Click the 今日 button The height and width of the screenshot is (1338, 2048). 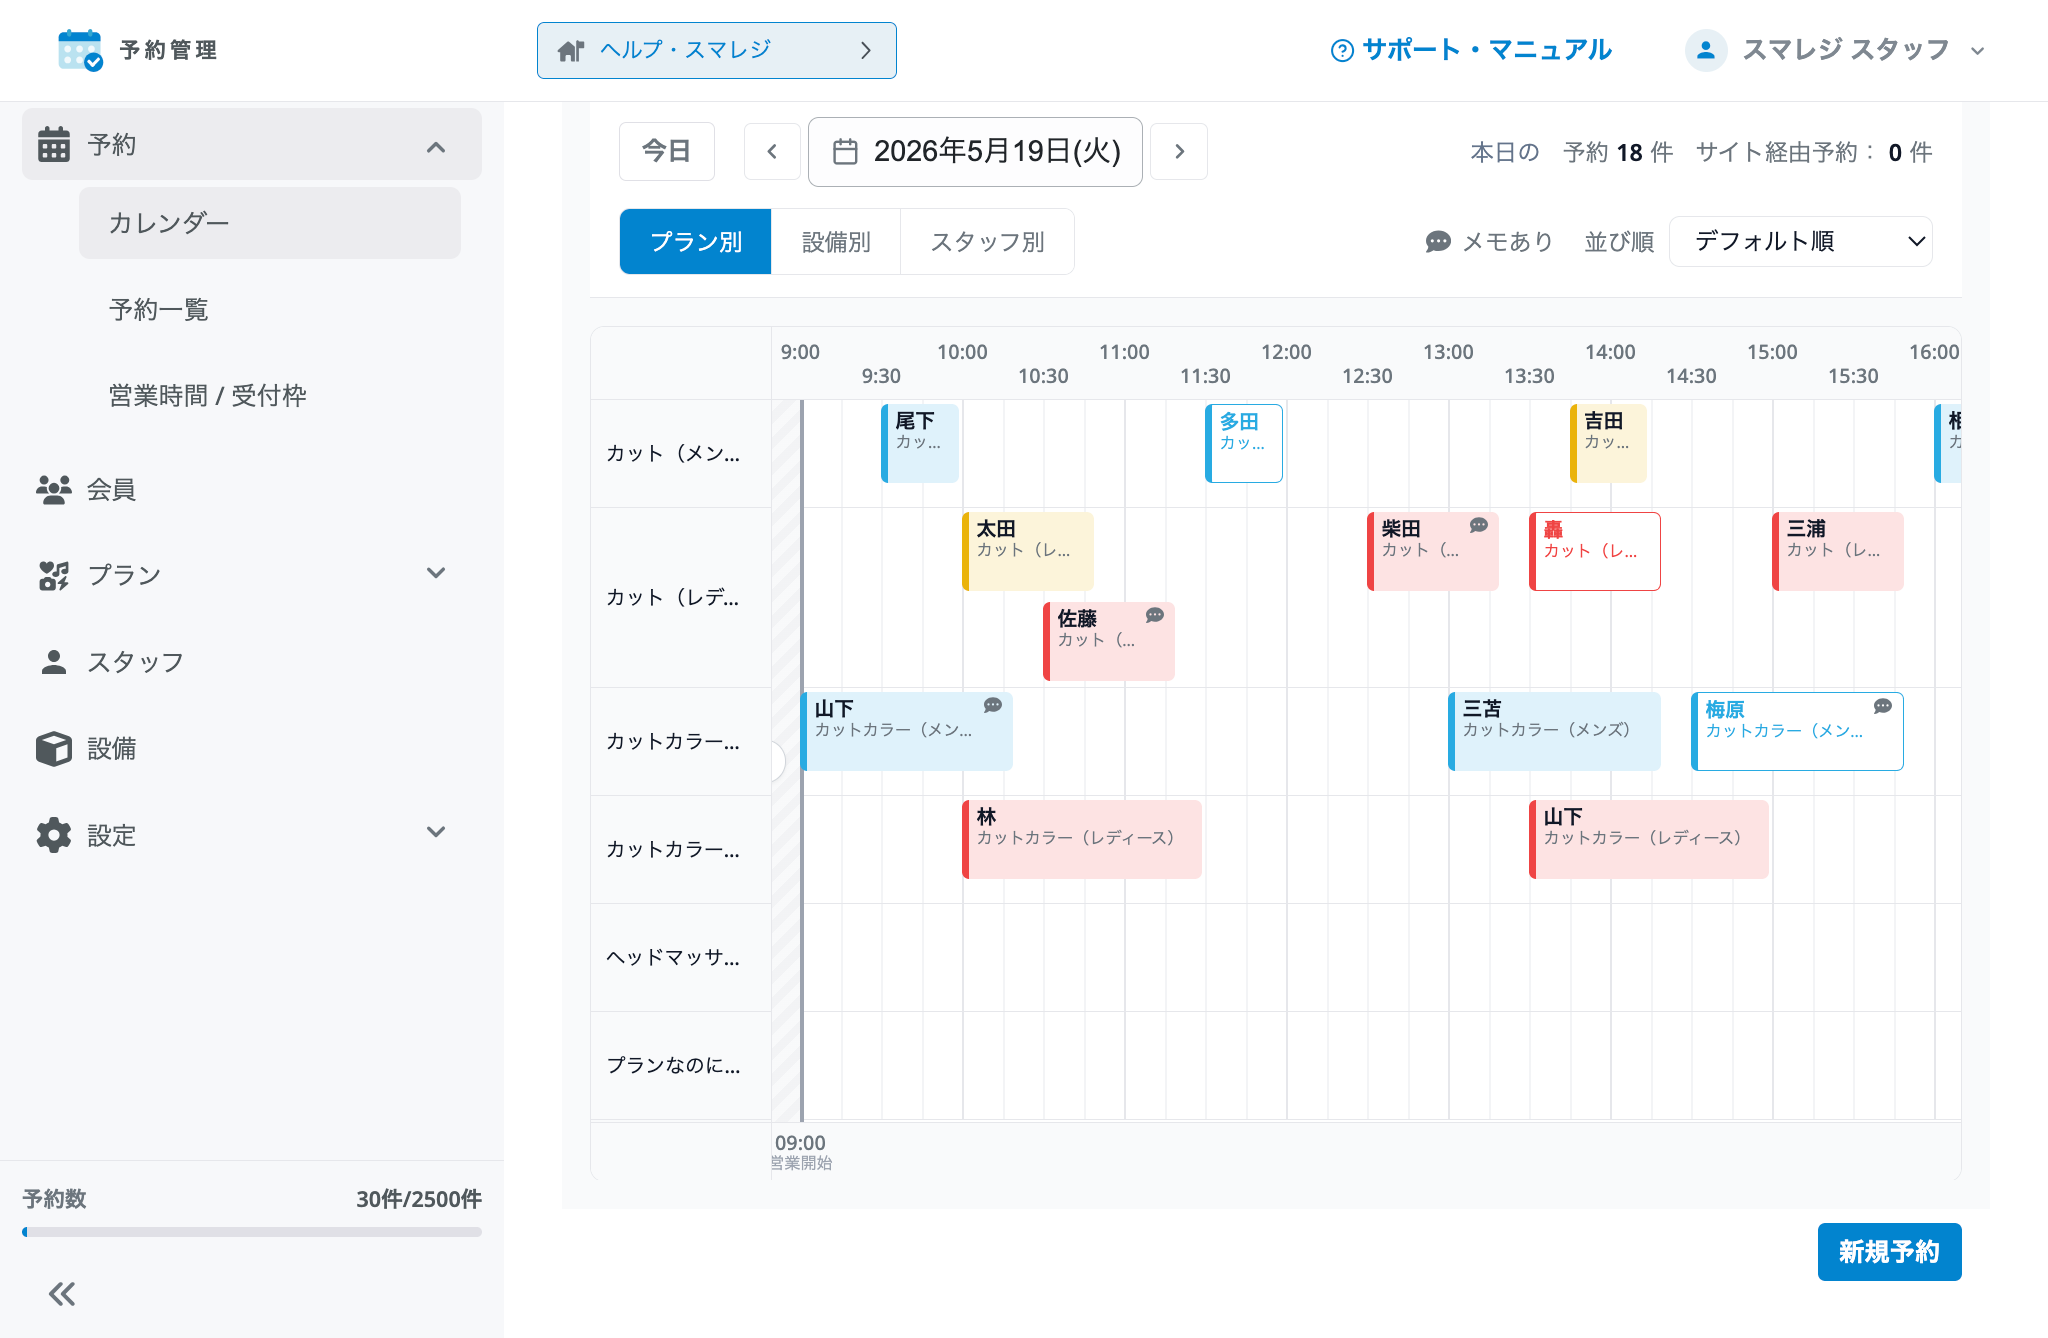pos(667,152)
